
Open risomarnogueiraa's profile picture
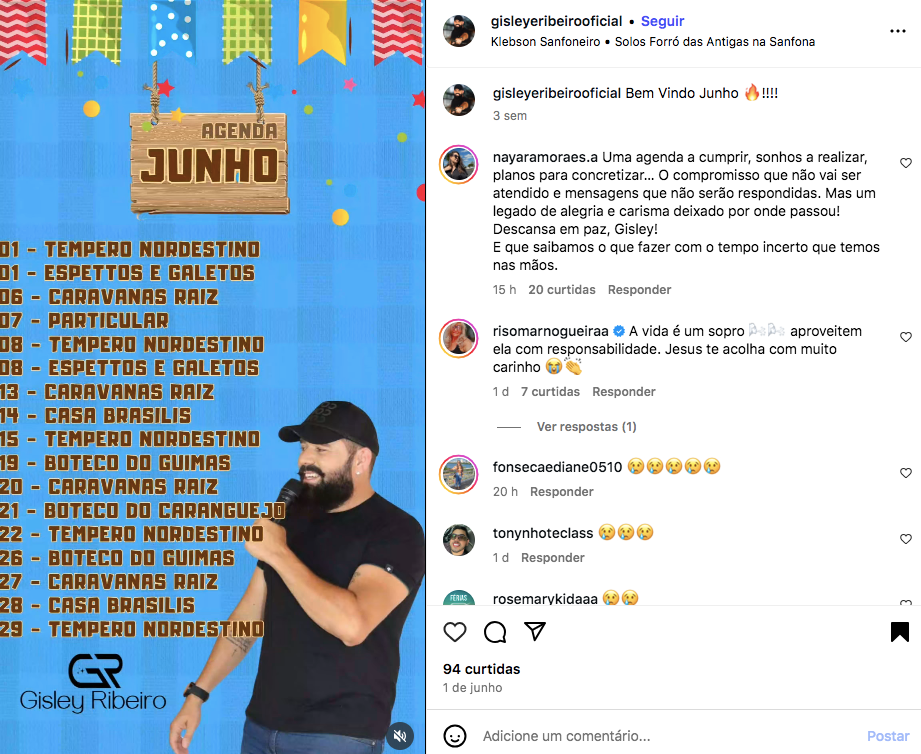point(459,338)
